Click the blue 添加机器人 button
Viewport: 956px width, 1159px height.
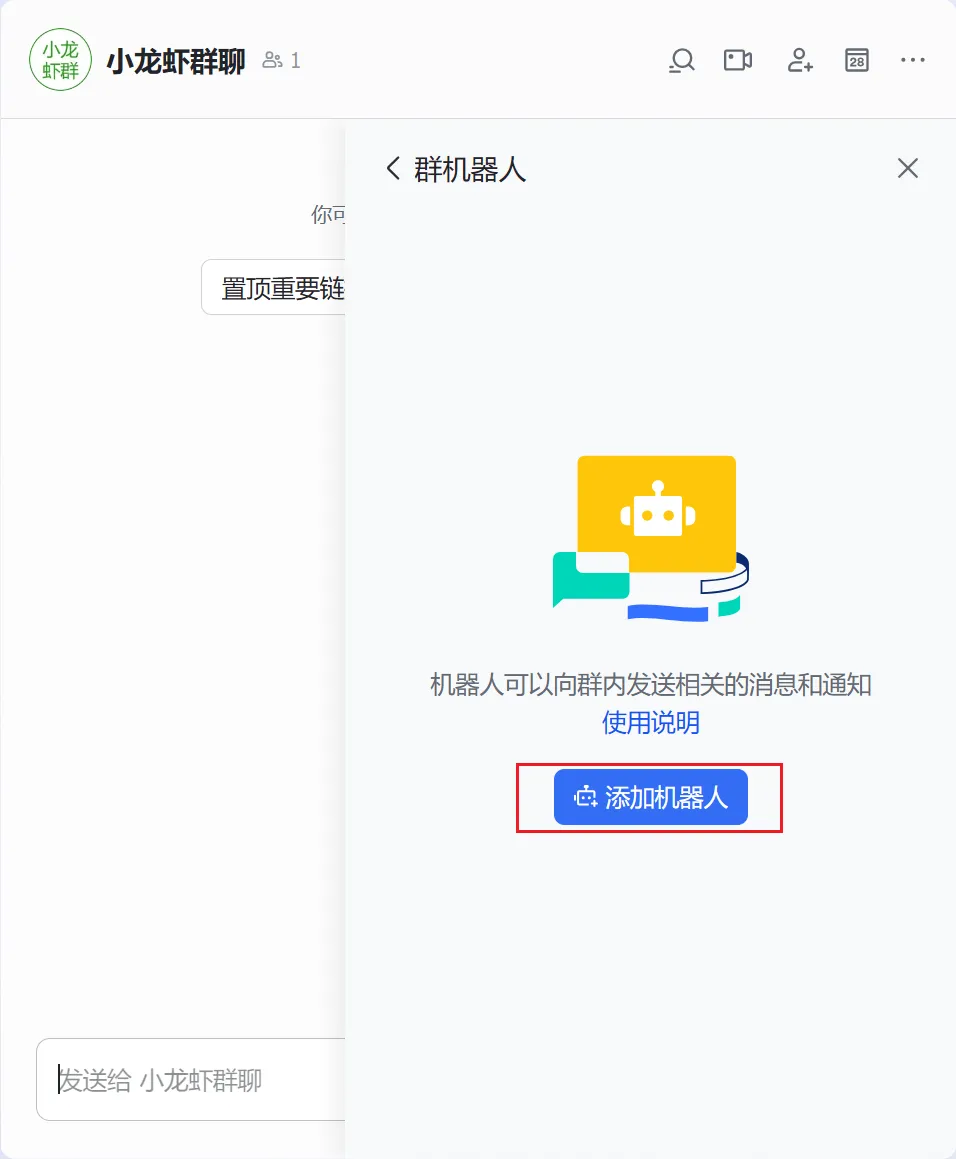point(651,797)
